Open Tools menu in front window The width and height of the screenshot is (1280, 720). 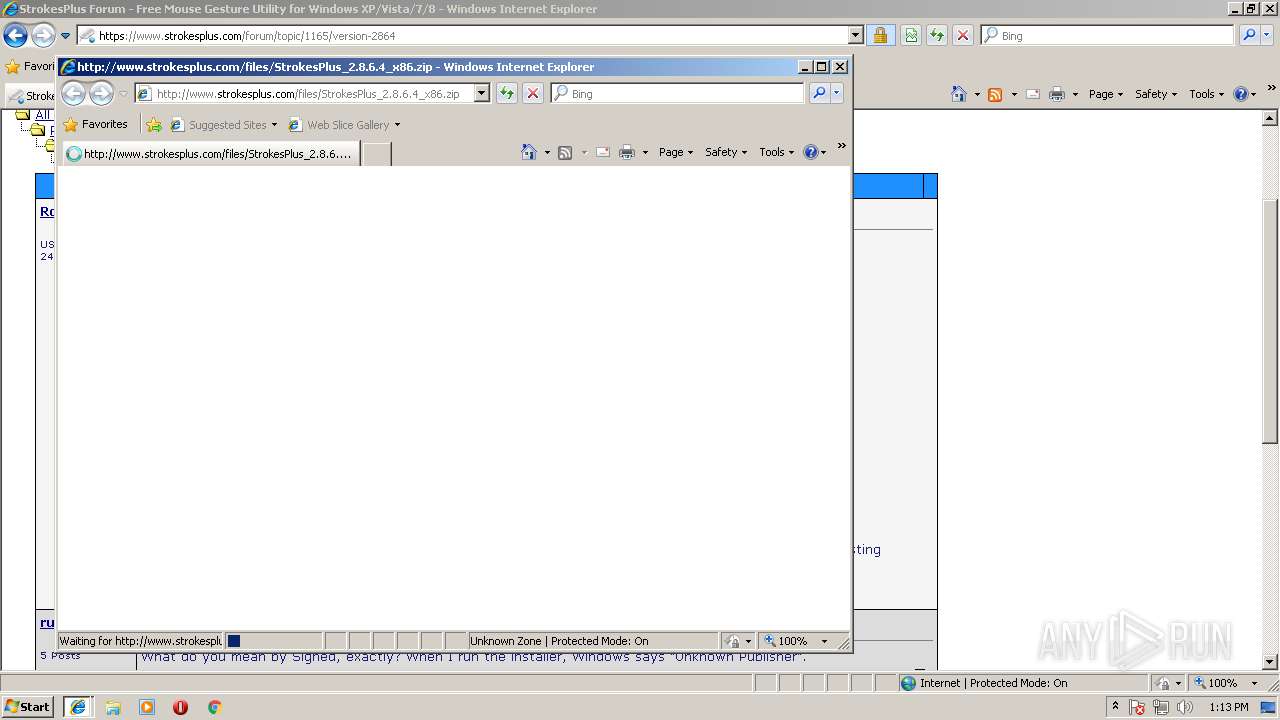point(777,152)
